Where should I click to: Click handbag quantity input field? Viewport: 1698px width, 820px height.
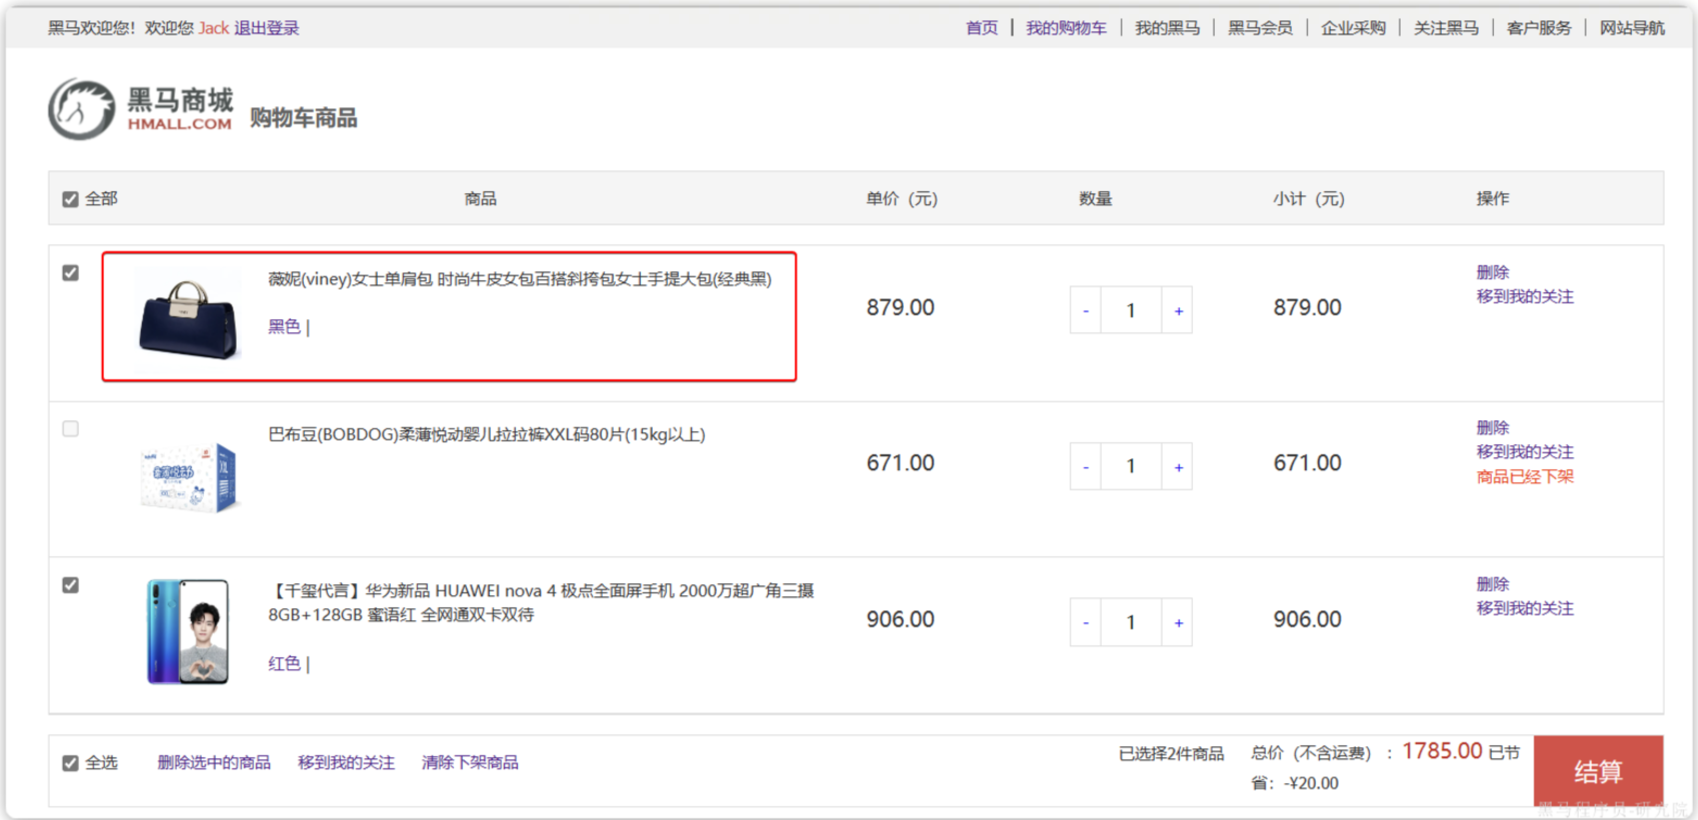tap(1131, 311)
